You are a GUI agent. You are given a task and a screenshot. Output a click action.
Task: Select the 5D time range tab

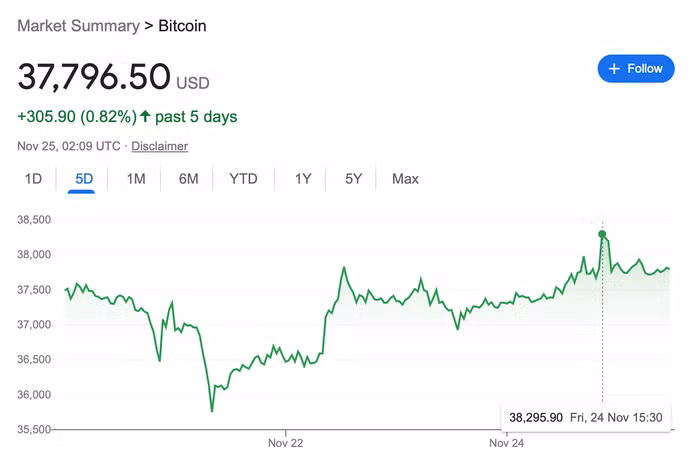(x=84, y=179)
